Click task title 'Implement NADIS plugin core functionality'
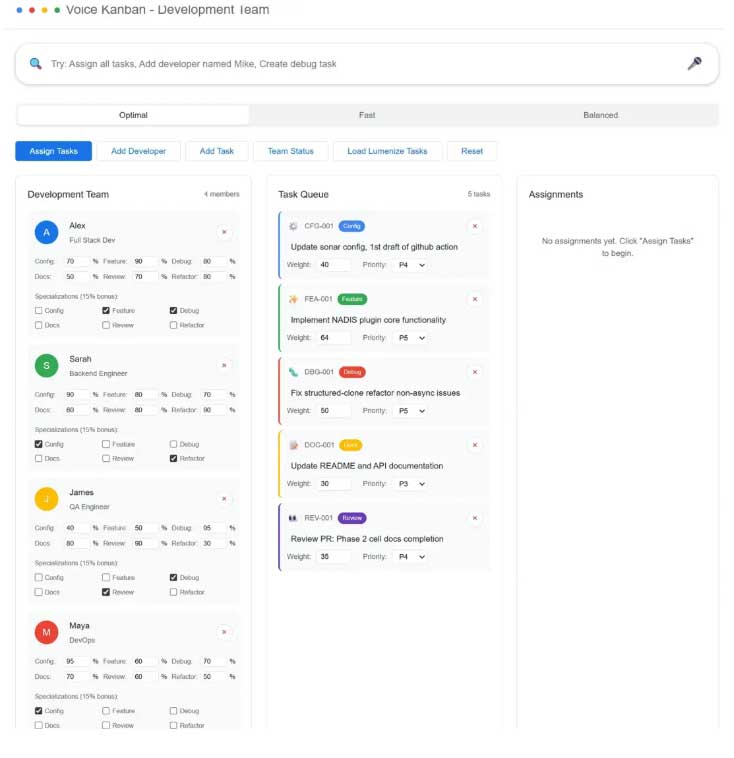734x758 pixels. pyautogui.click(x=368, y=320)
